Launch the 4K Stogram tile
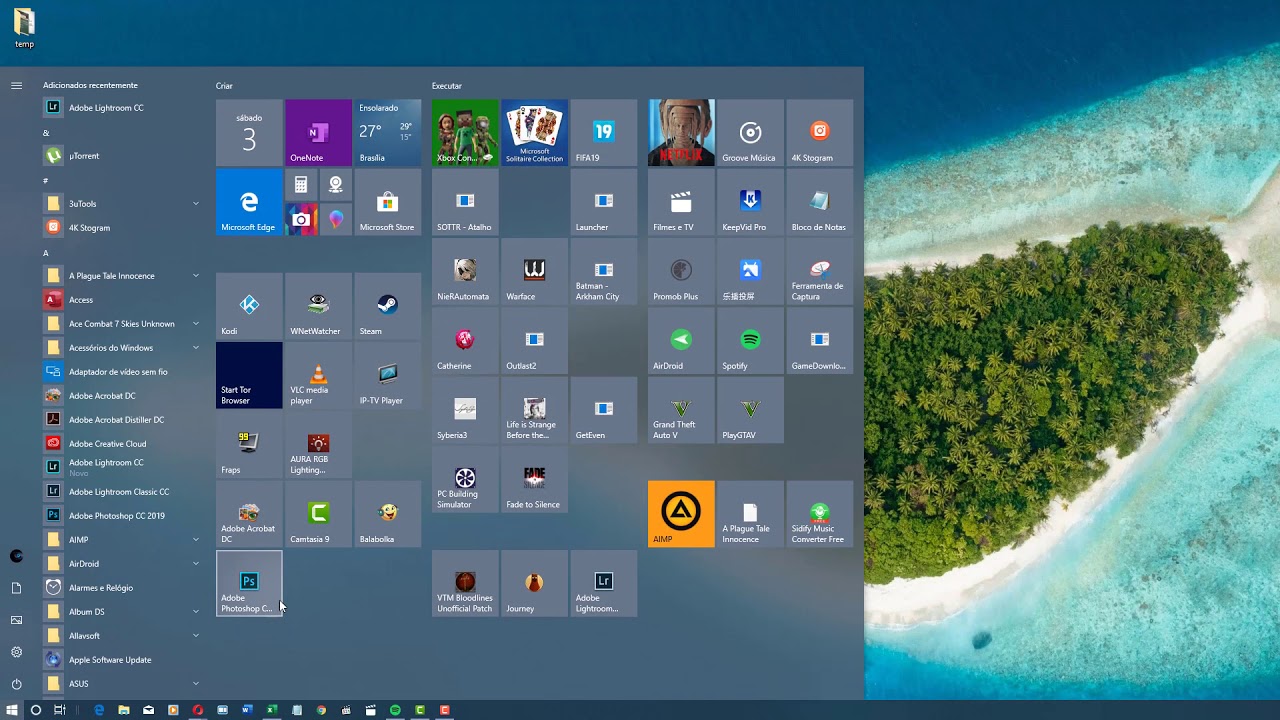 [819, 132]
